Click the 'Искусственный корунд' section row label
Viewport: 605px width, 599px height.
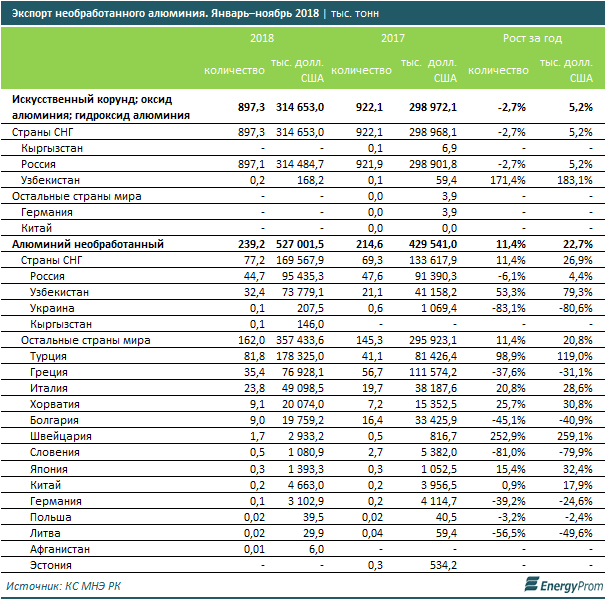click(x=101, y=107)
